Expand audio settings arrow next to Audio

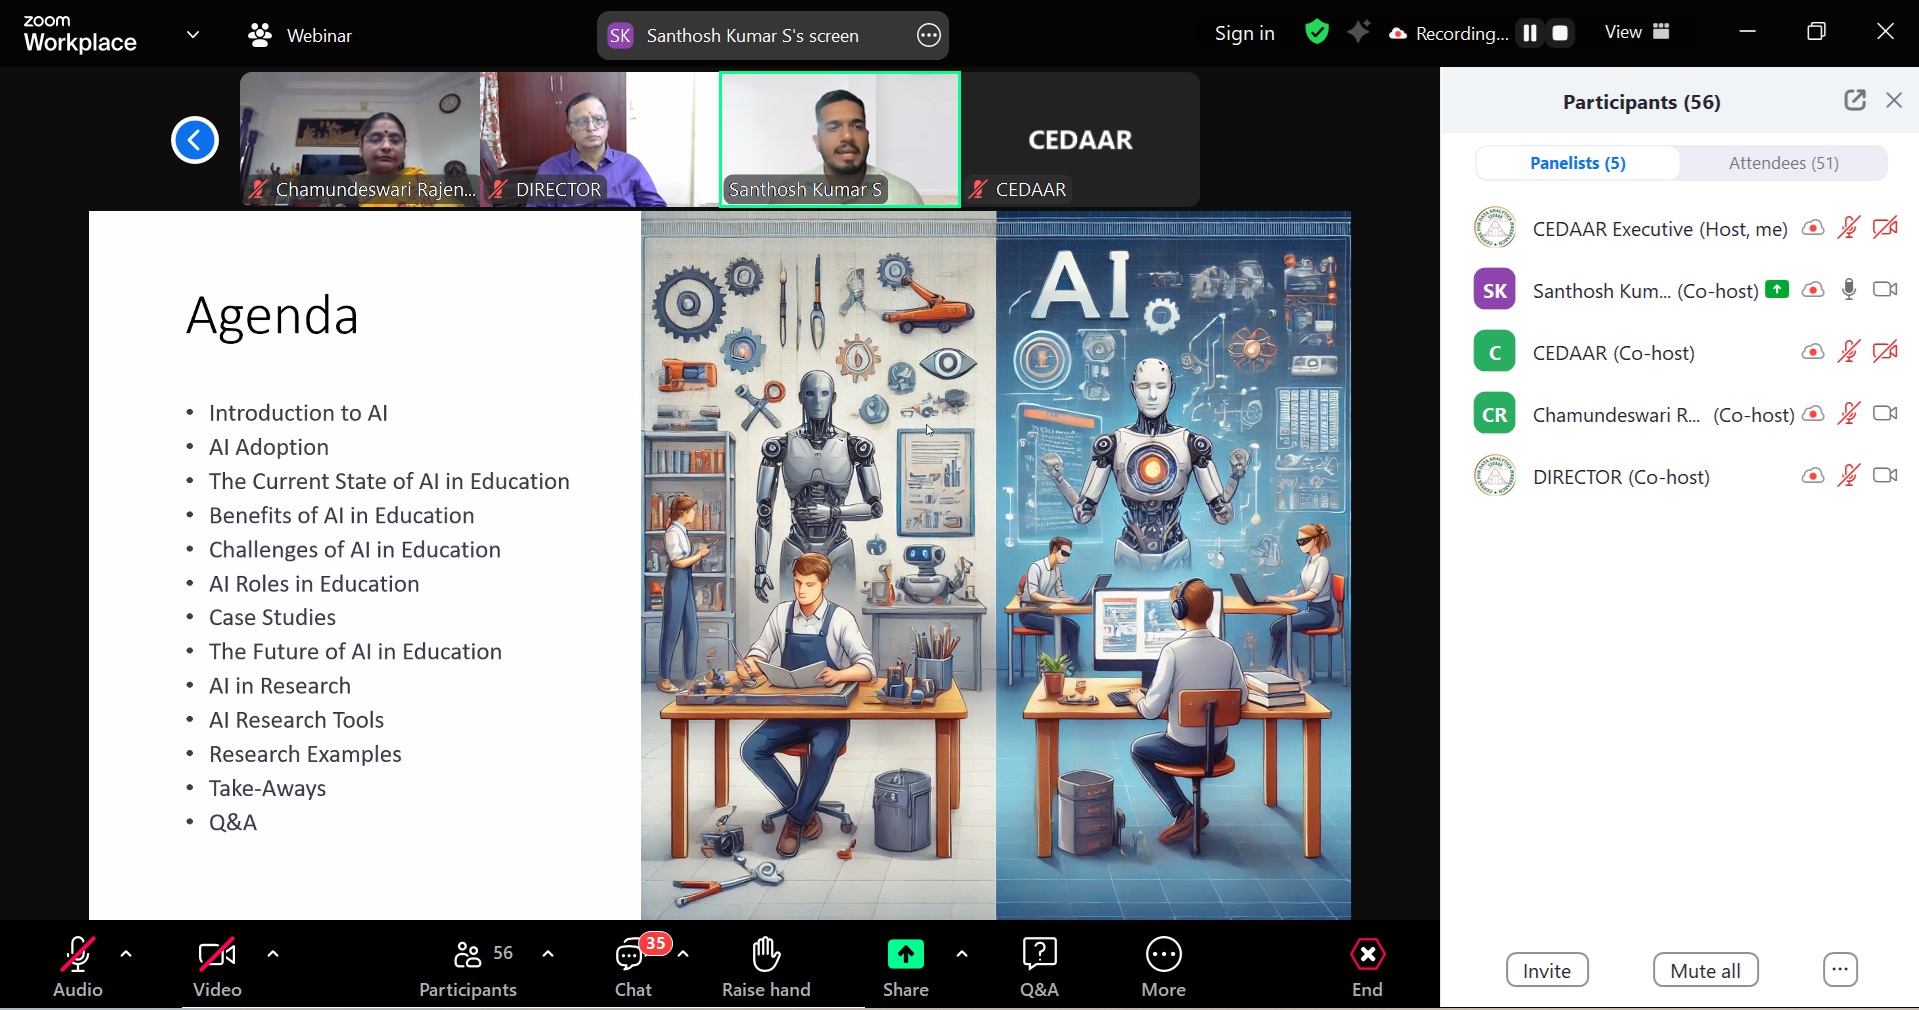pos(126,954)
